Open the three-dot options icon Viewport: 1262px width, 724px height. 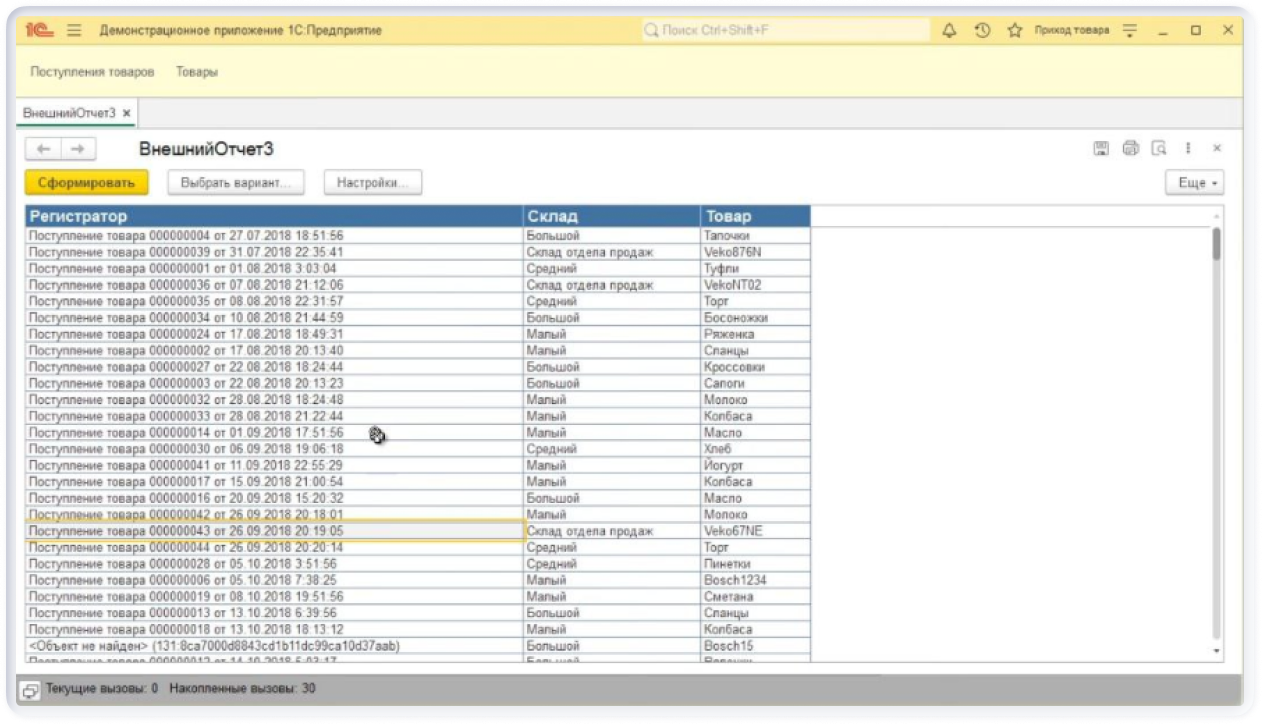[1188, 149]
